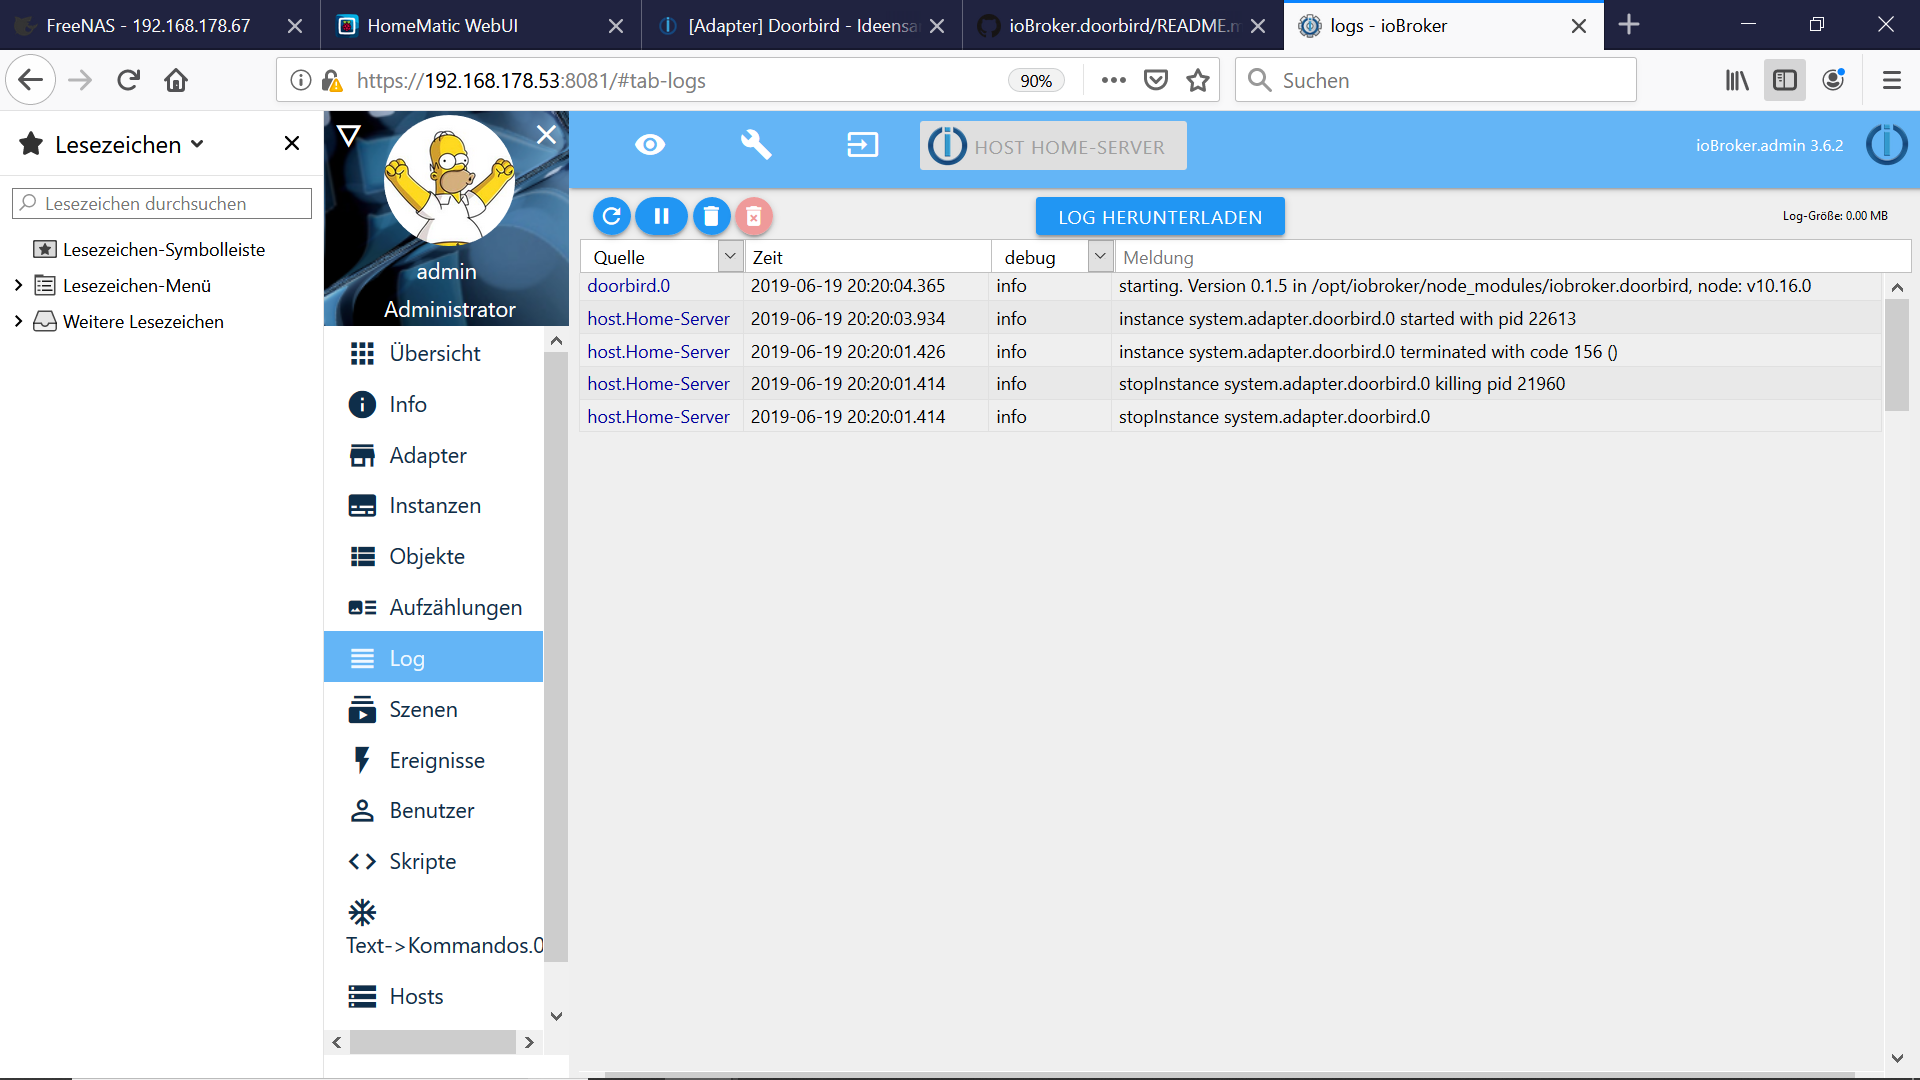Switch to the [Adapter] Doorbird forum tab
The width and height of the screenshot is (1920, 1080).
pyautogui.click(x=803, y=26)
